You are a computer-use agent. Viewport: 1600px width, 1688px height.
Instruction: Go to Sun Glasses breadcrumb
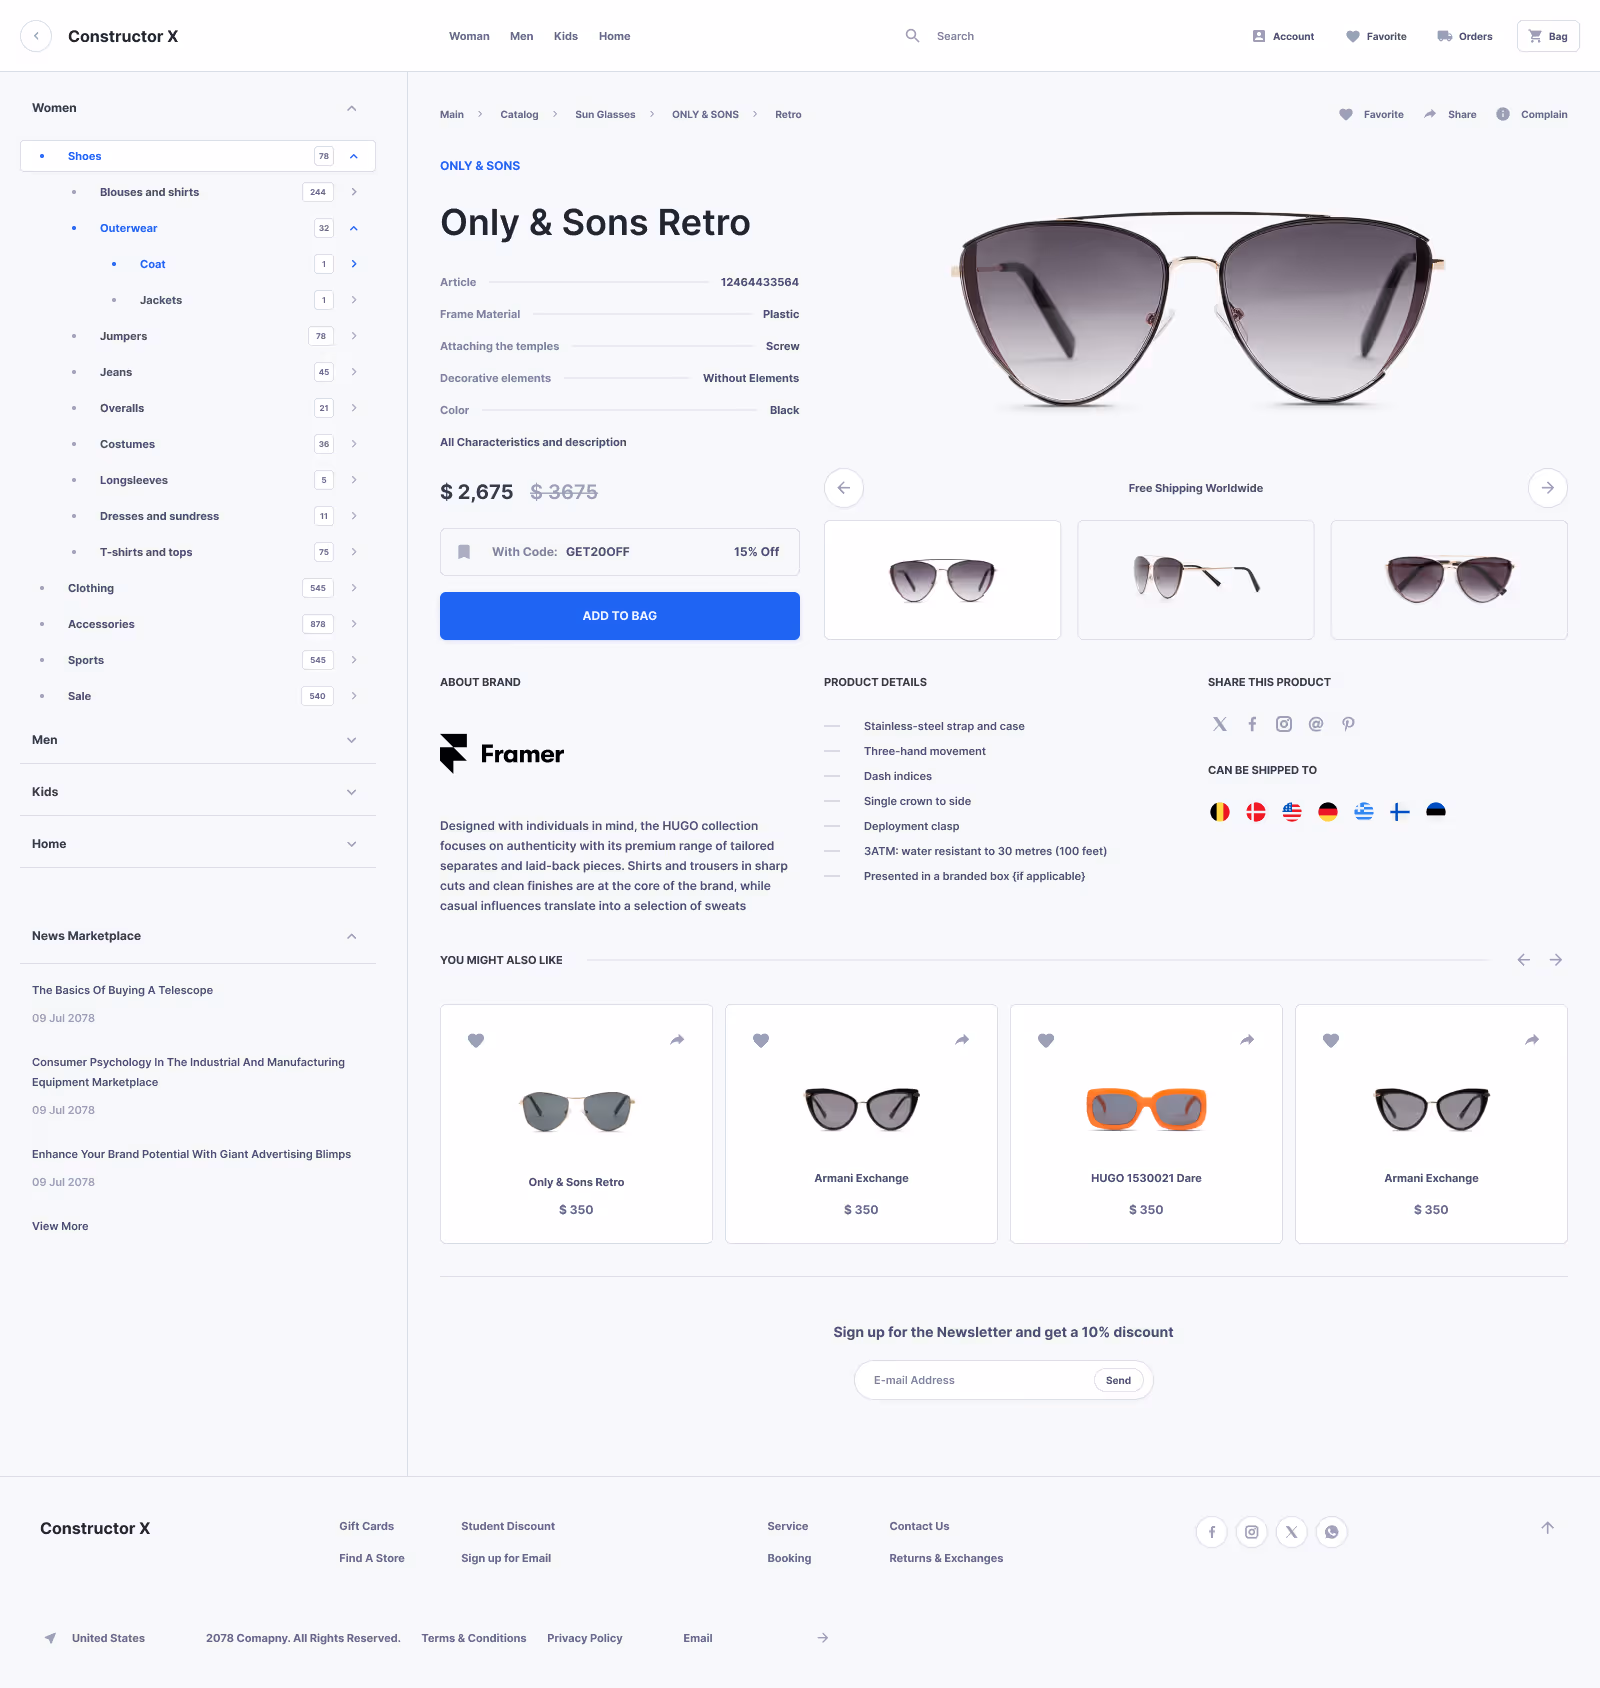click(605, 114)
